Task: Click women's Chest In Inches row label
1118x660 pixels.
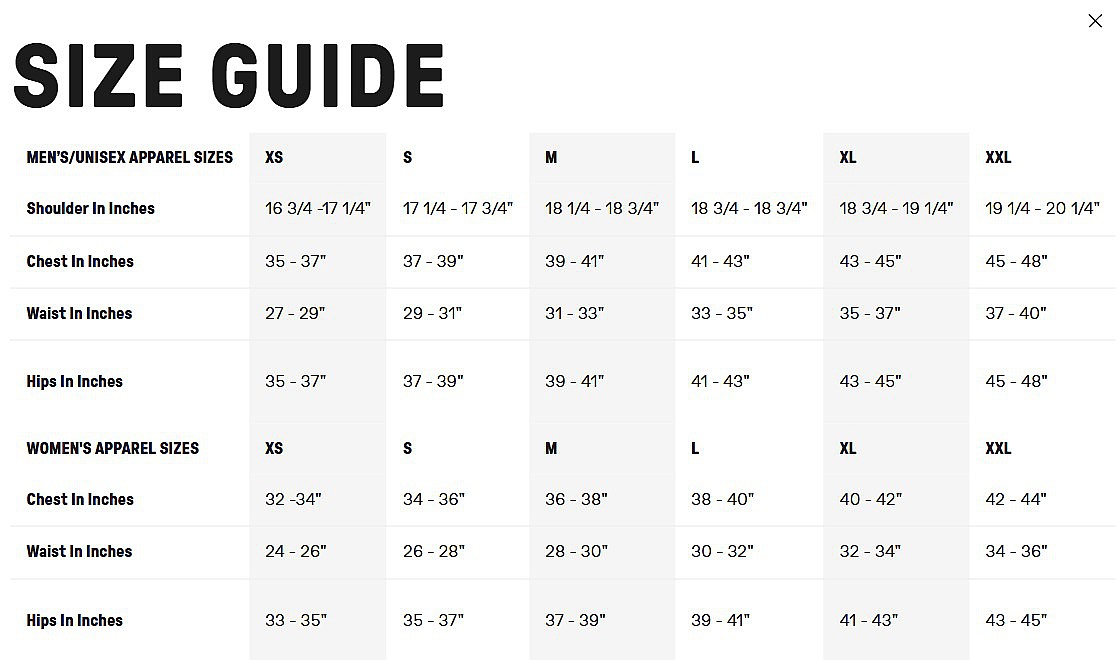Action: tap(80, 499)
